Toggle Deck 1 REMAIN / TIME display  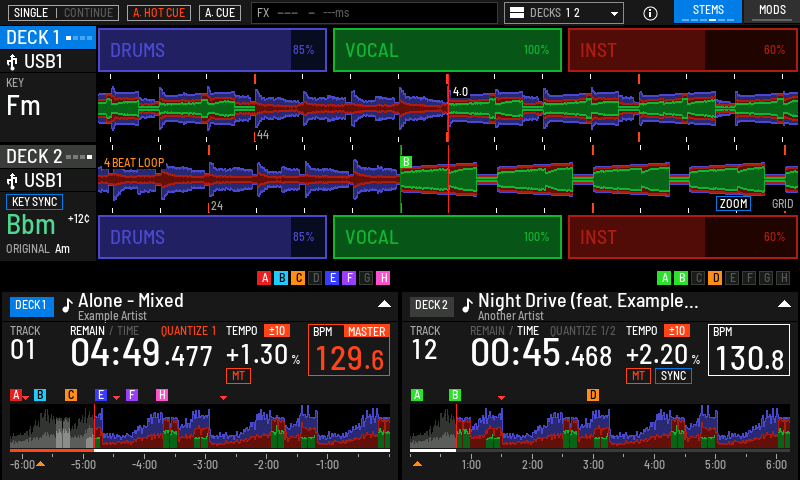coord(104,331)
